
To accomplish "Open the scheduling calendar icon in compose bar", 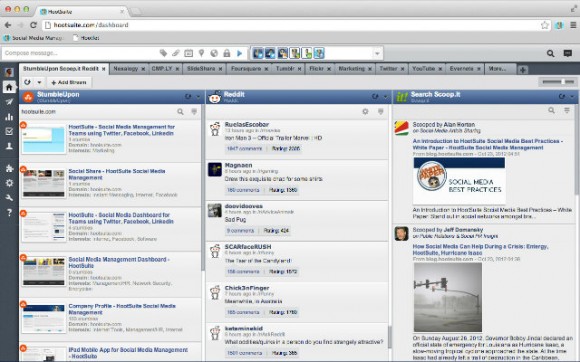I will coord(188,53).
